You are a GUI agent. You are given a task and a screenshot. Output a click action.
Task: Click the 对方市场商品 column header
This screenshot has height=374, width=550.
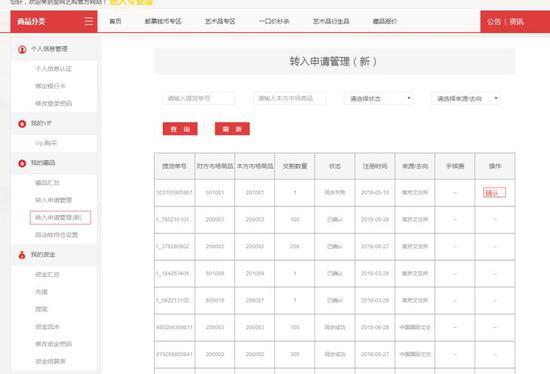(x=215, y=166)
